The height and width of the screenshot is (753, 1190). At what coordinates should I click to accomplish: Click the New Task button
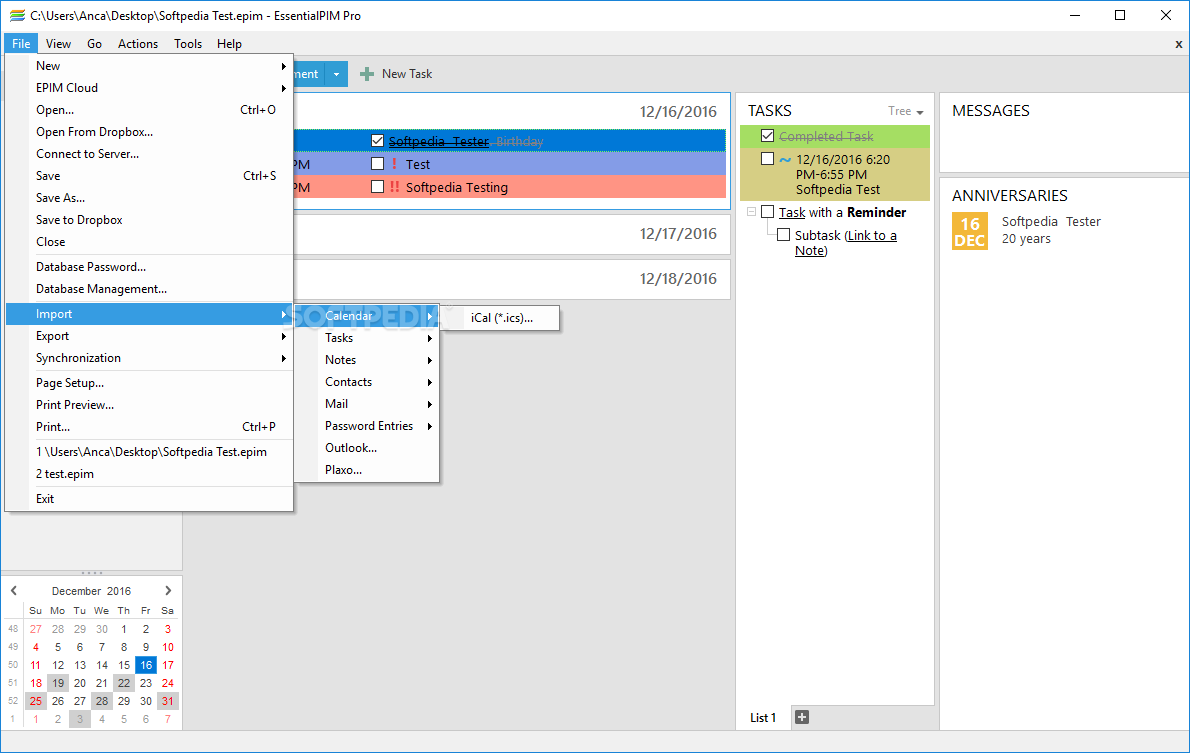pyautogui.click(x=395, y=74)
